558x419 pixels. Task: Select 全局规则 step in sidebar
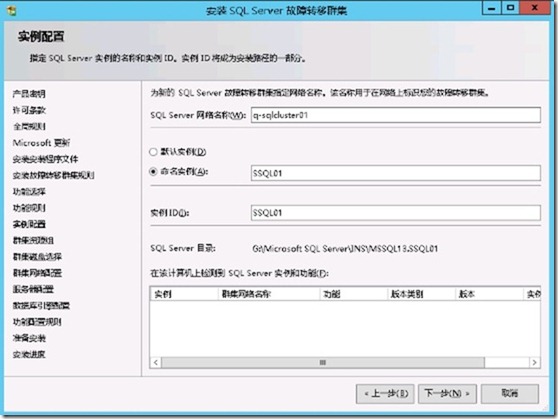[29, 127]
